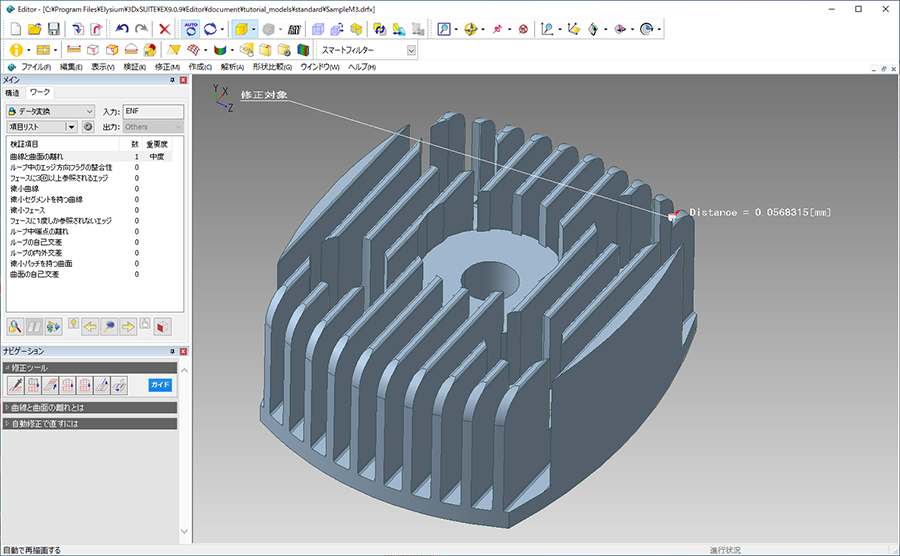
Task: Click the magnifier zoom tool icon
Action: click(445, 29)
